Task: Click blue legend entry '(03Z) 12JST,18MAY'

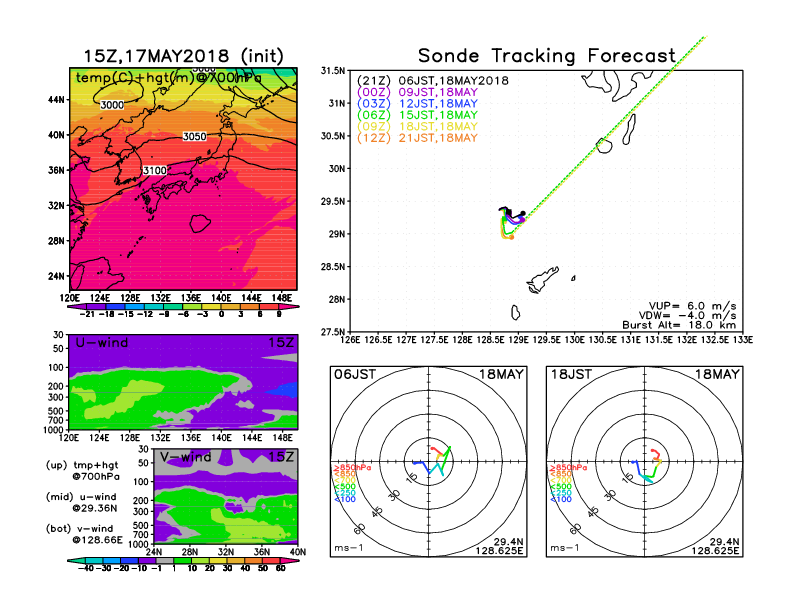Action: point(417,104)
